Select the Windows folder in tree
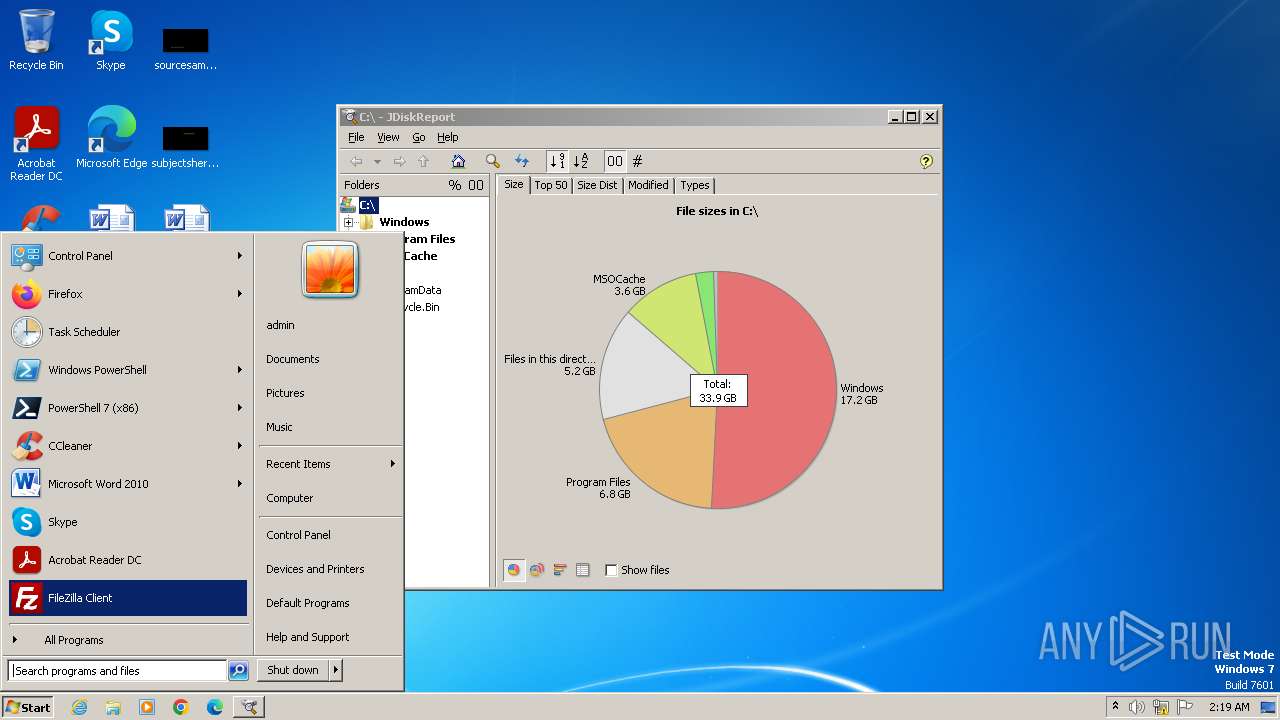Viewport: 1280px width, 720px height. 404,222
